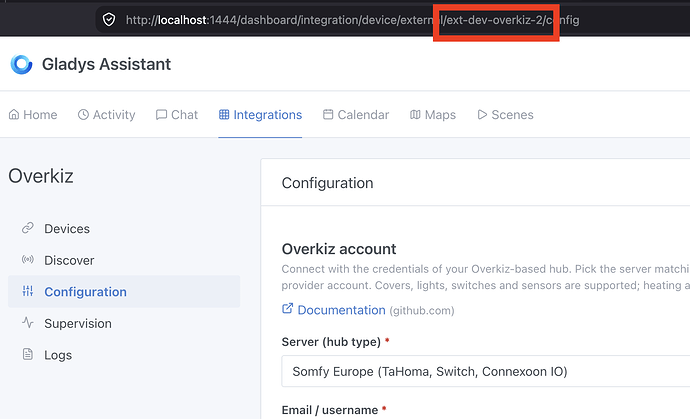Viewport: 690px width, 419px height.
Task: Click the Gladys Assistant title text
Action: [106, 64]
